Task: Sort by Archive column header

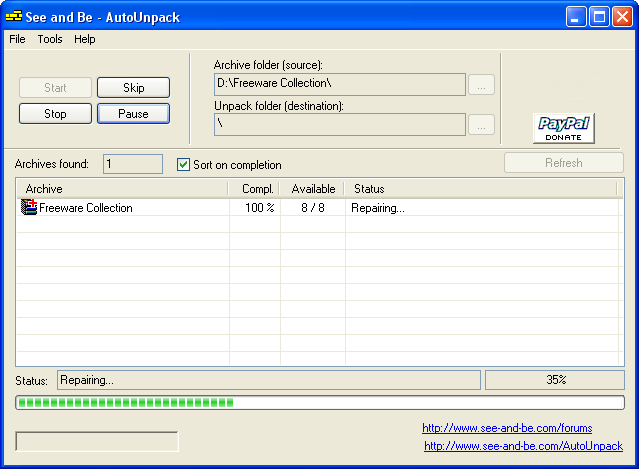Action: (122, 189)
